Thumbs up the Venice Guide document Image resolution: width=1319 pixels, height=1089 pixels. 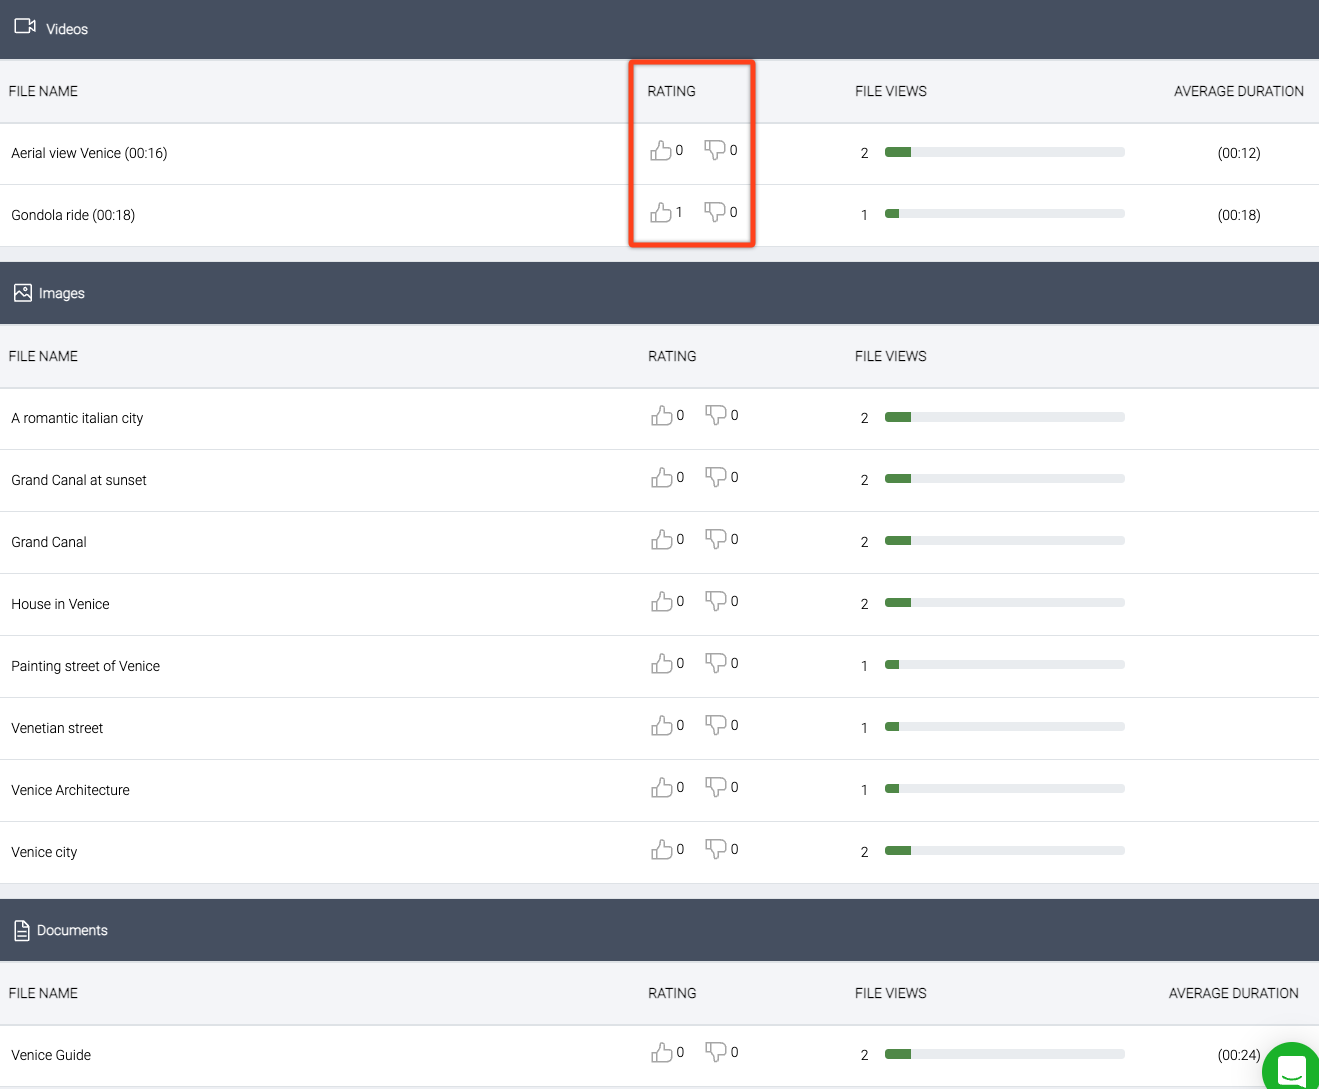pos(662,1053)
